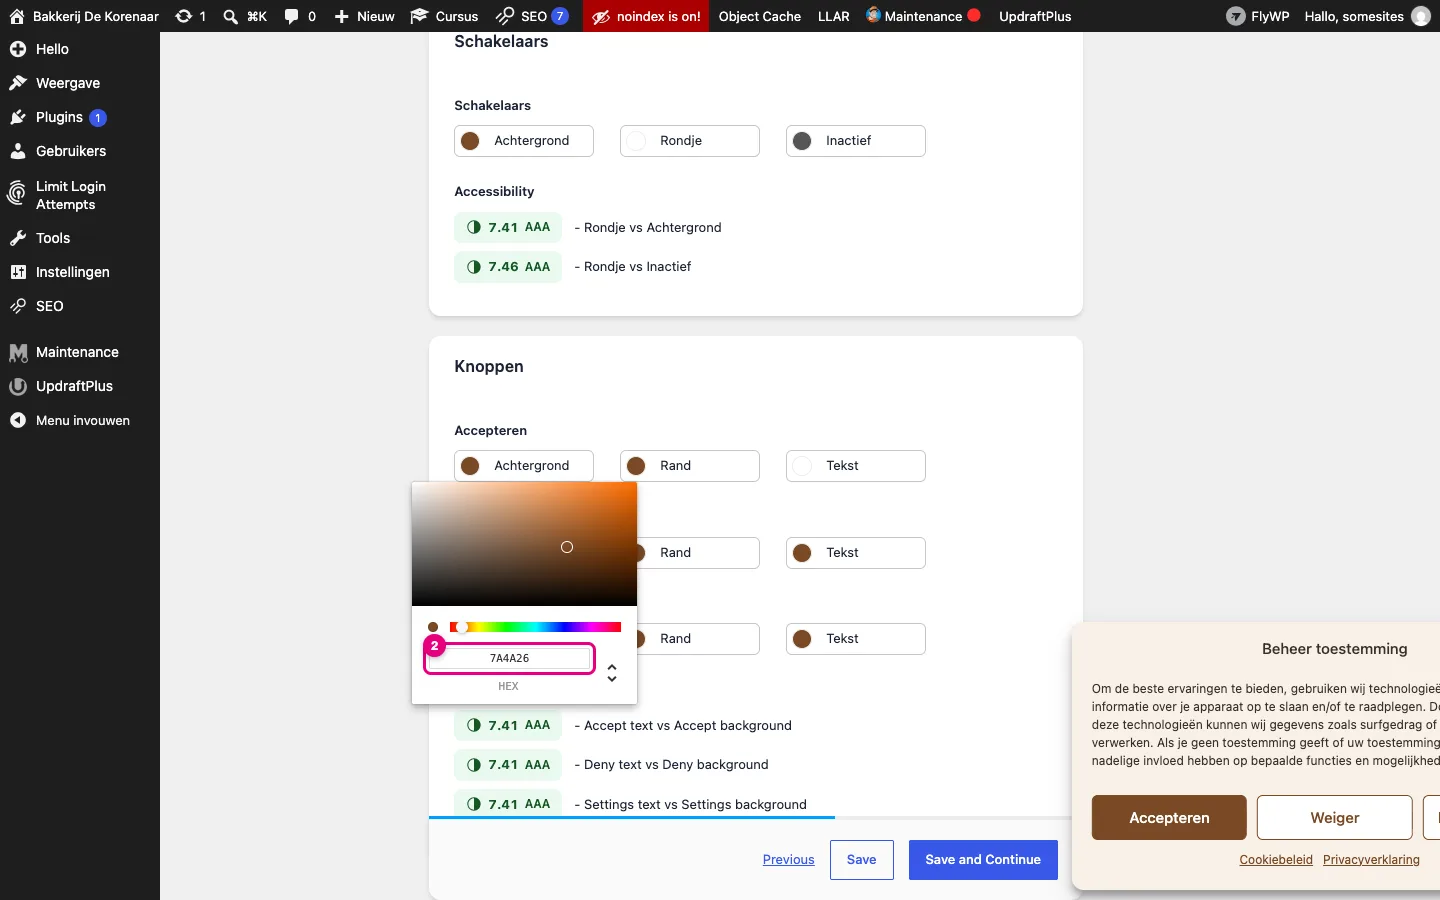Collapse the menu with Menu invouwen
This screenshot has height=900, width=1440.
coord(80,420)
